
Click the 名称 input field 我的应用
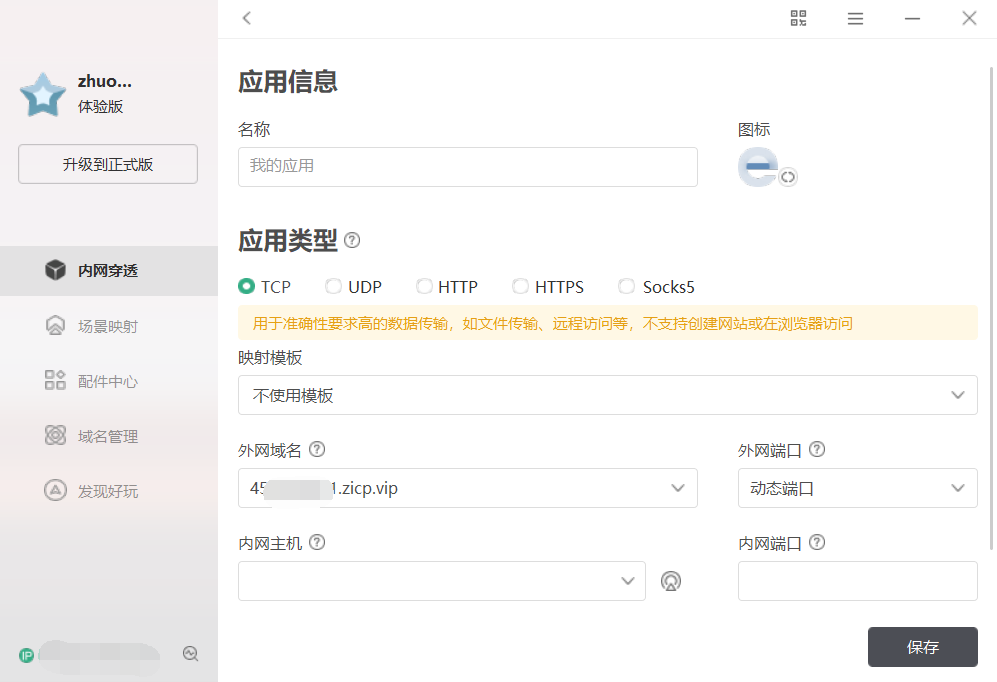tap(467, 167)
